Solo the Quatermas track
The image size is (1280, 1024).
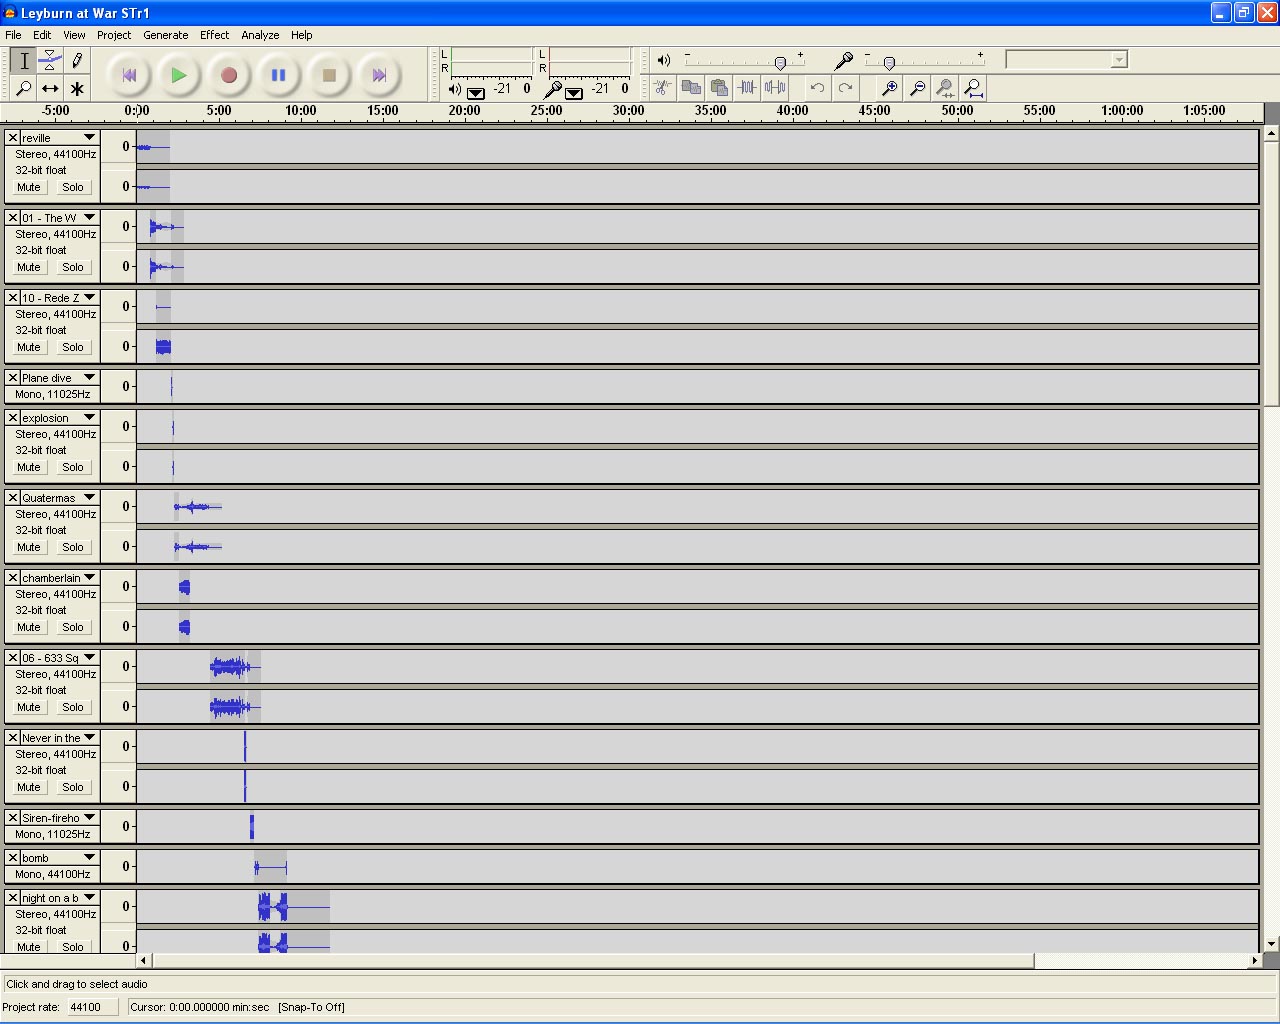pos(73,547)
